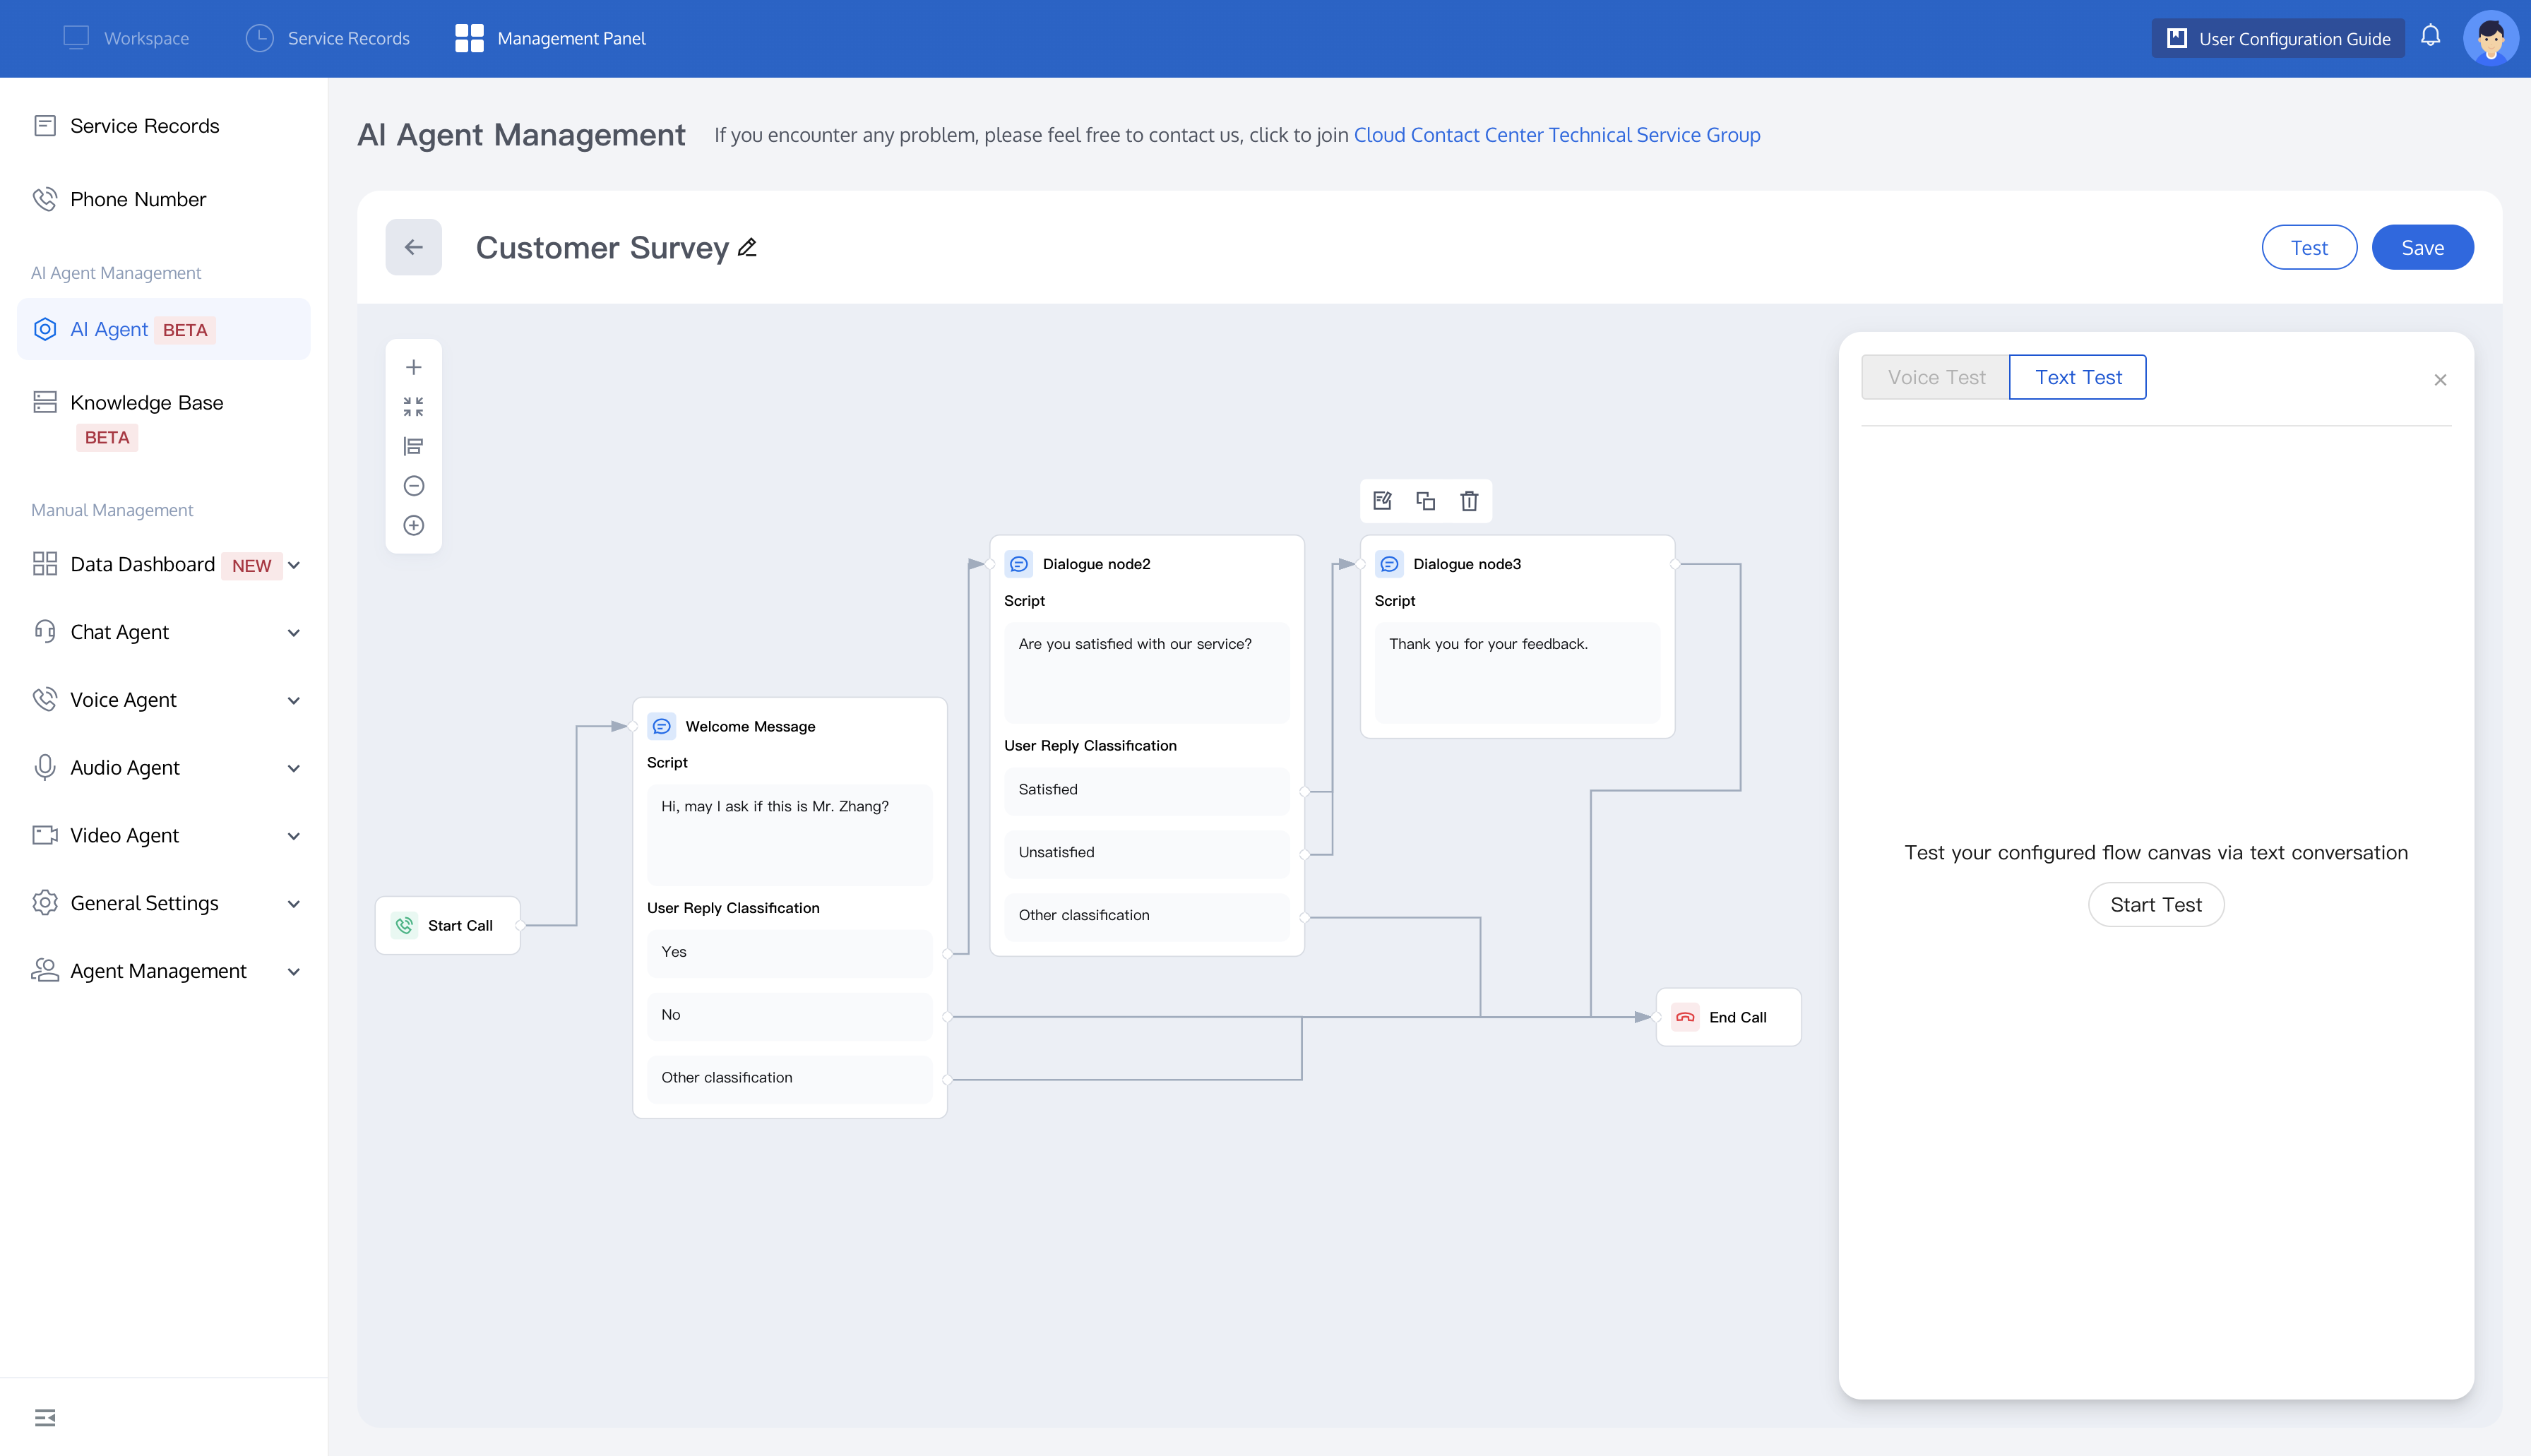Screen dimensions: 2531x1456
Task: Duplicate Dialogue node3 with copy icon
Action: coord(1425,501)
